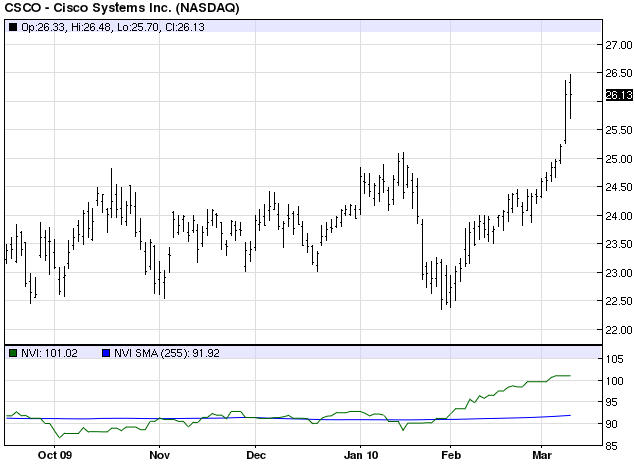This screenshot has width=635, height=465.
Task: Click the 24.00 price axis label
Action: coord(619,216)
